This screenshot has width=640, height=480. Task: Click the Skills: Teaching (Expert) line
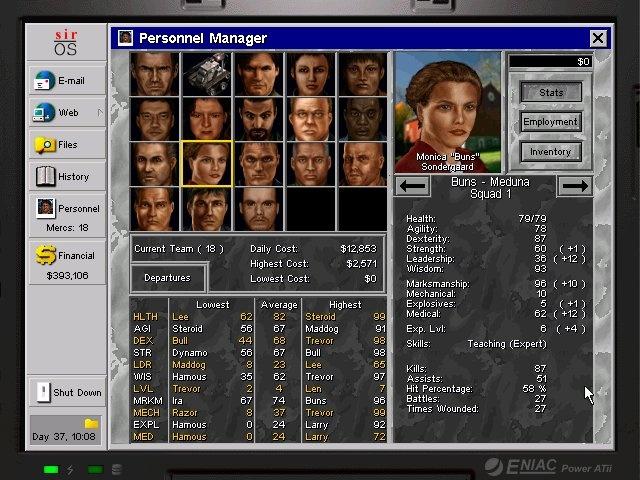click(x=476, y=344)
